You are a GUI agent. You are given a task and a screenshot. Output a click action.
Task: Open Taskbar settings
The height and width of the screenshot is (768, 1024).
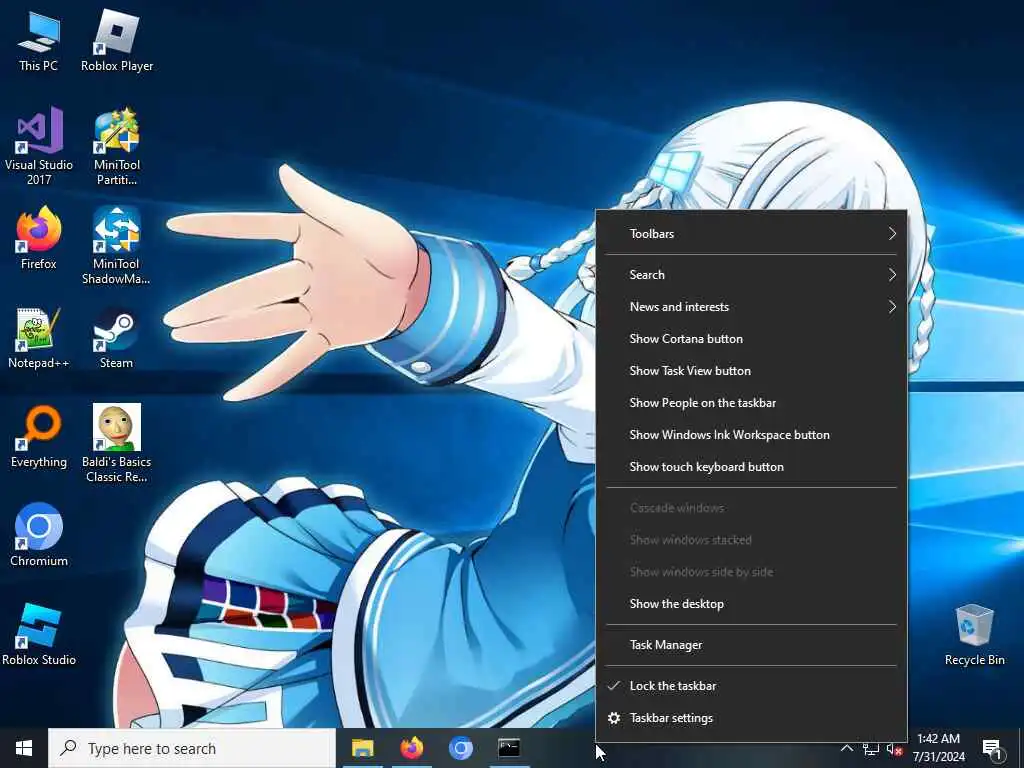(752, 718)
